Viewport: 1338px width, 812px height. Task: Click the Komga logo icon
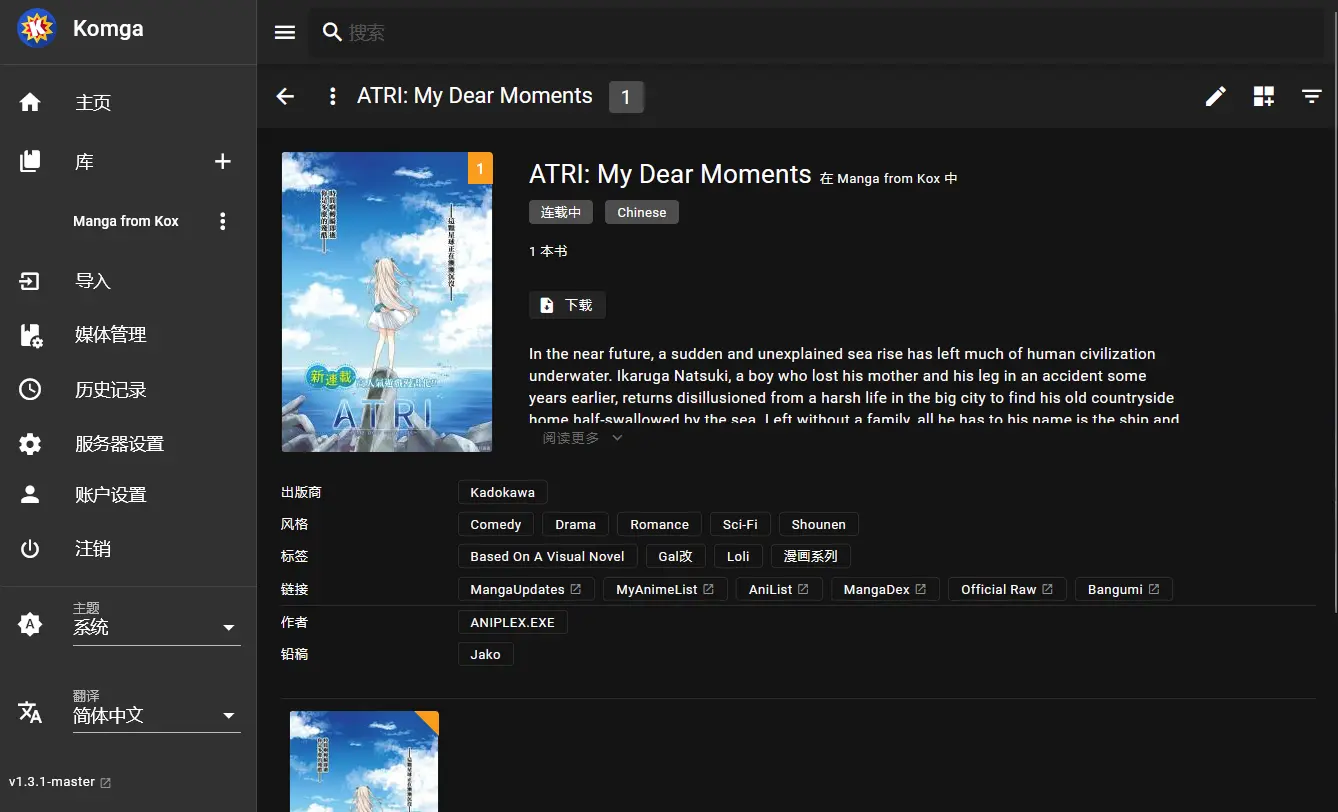point(37,29)
